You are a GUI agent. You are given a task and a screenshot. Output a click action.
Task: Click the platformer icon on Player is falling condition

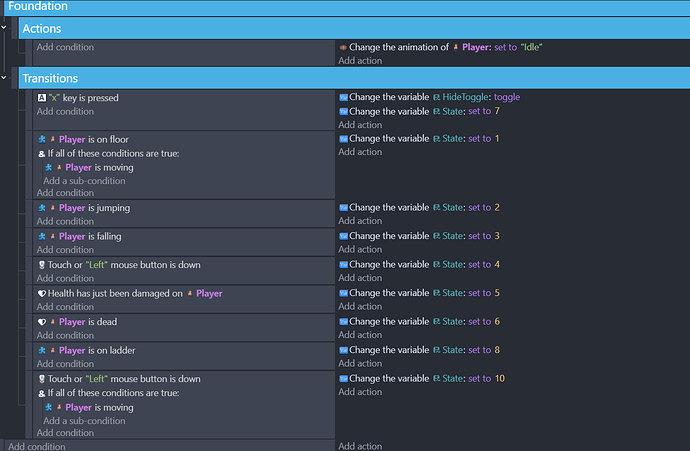click(x=41, y=236)
